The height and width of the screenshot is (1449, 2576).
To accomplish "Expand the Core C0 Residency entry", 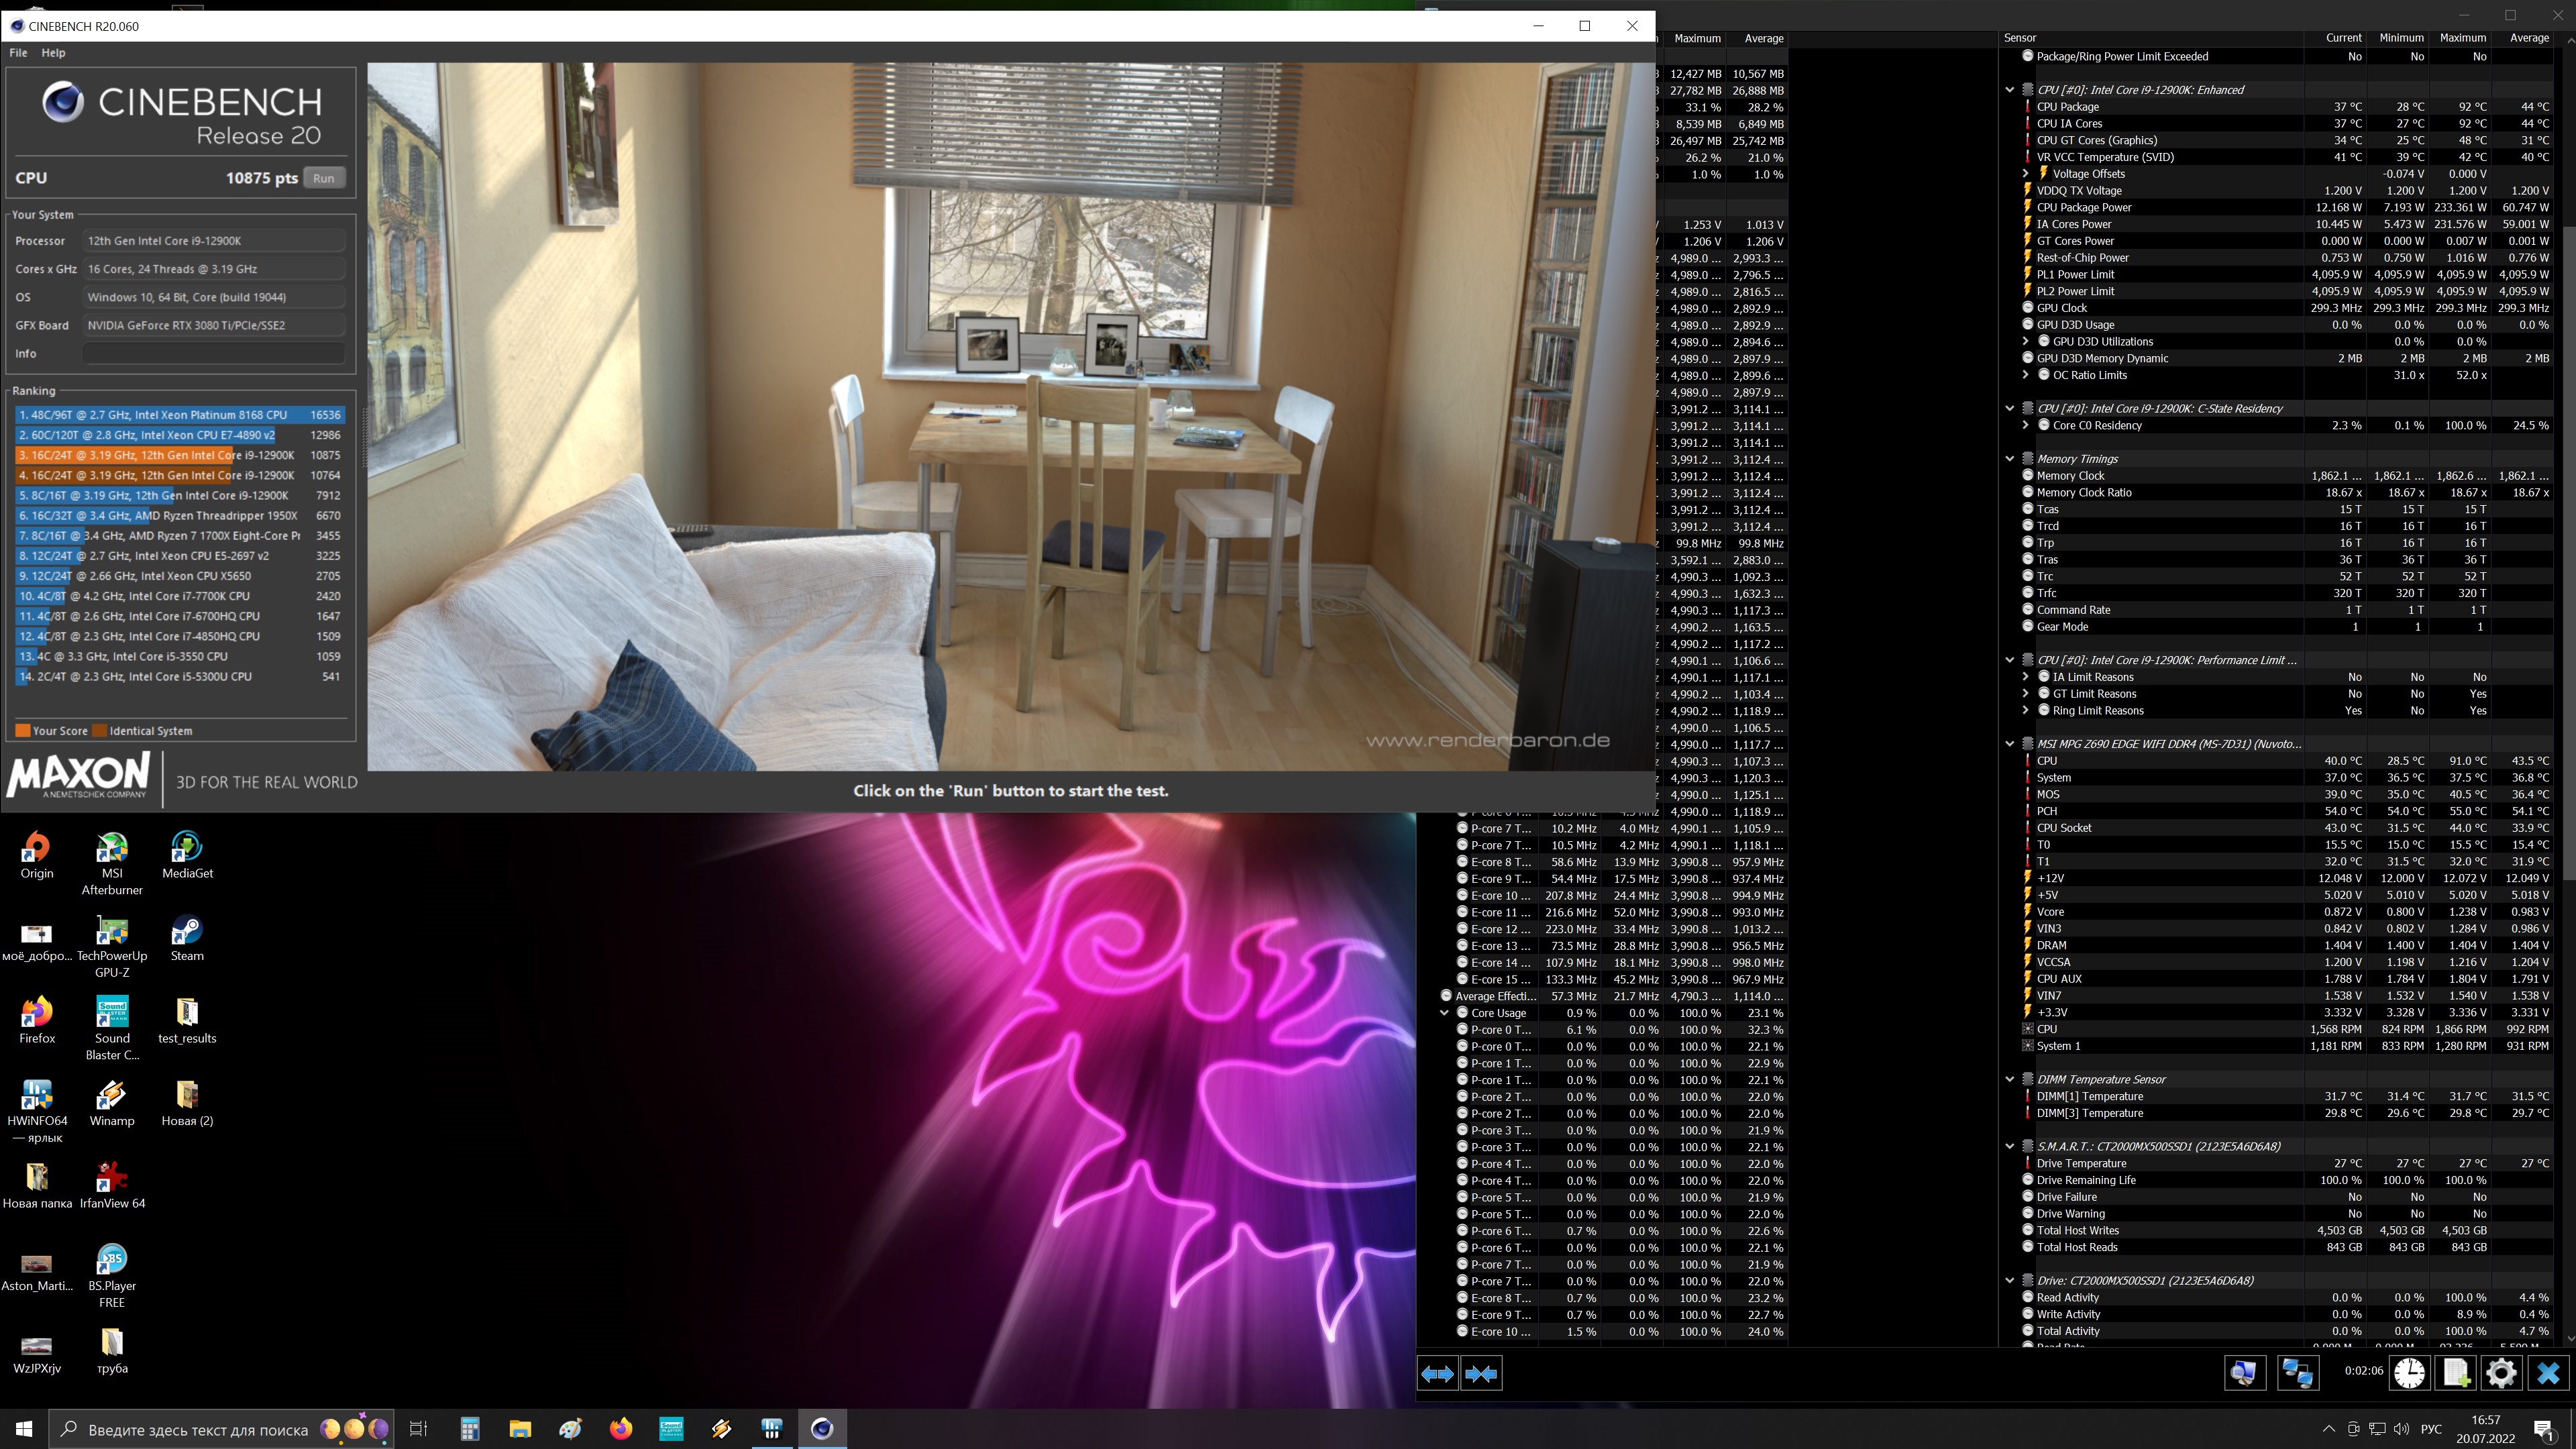I will pyautogui.click(x=2026, y=426).
